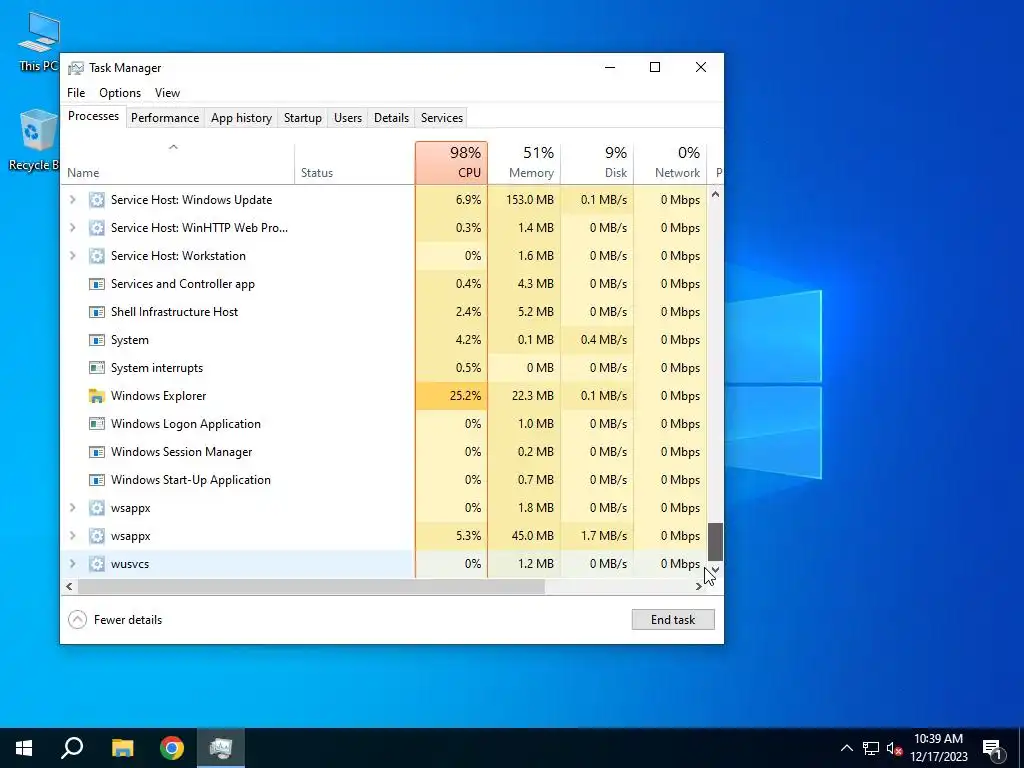Show hidden system tray icons
1024x768 pixels.
(846, 748)
